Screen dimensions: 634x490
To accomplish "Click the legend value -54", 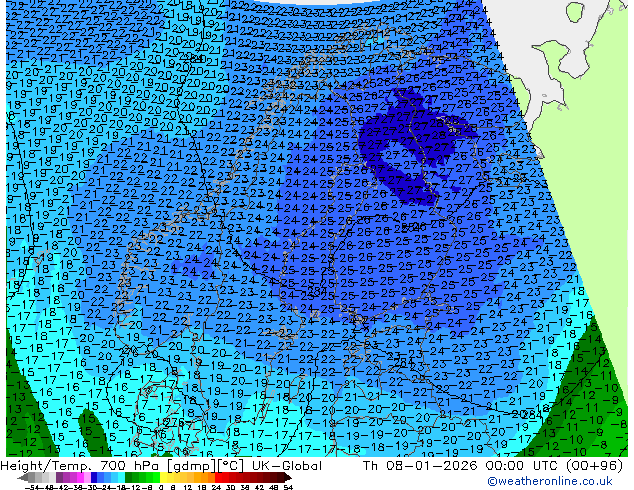I will (x=32, y=488).
